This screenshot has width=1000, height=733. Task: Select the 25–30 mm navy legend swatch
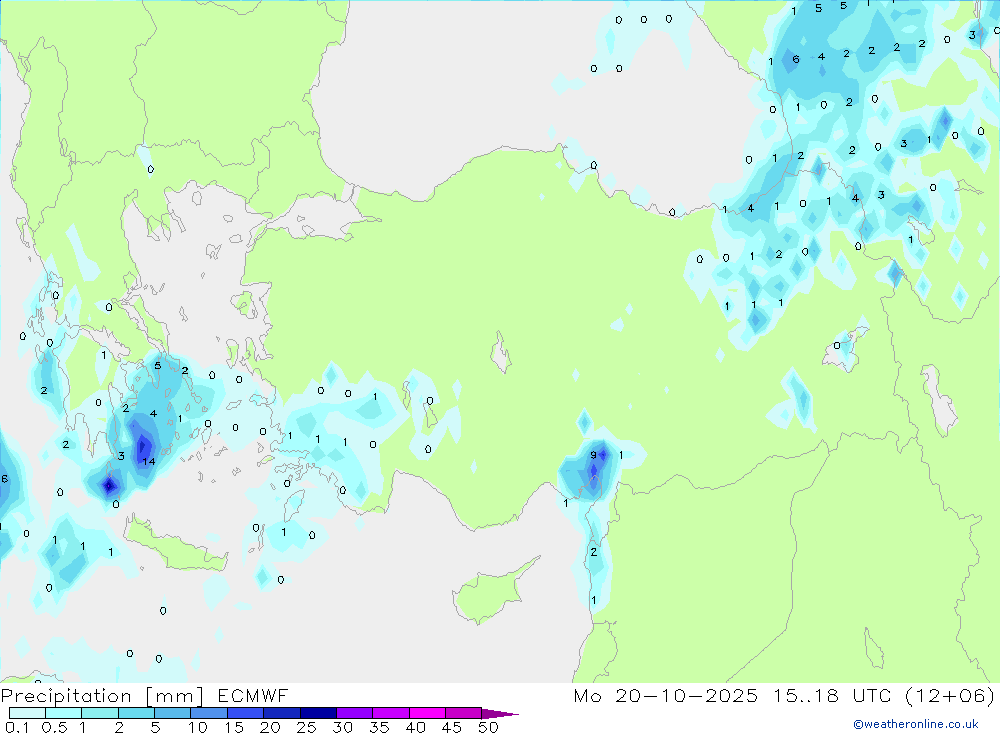[x=318, y=713]
